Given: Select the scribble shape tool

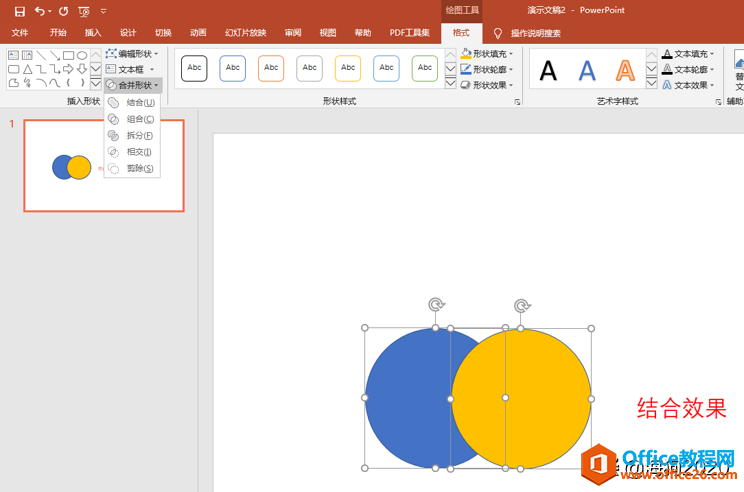Looking at the screenshot, I should click(x=28, y=83).
